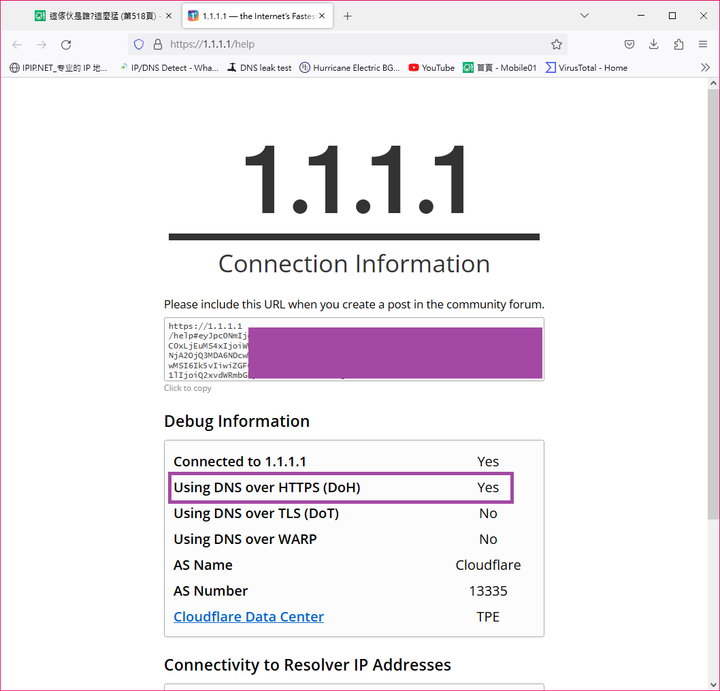The height and width of the screenshot is (691, 720).
Task: Open the Cloudflare Data Center link
Action: tap(248, 617)
